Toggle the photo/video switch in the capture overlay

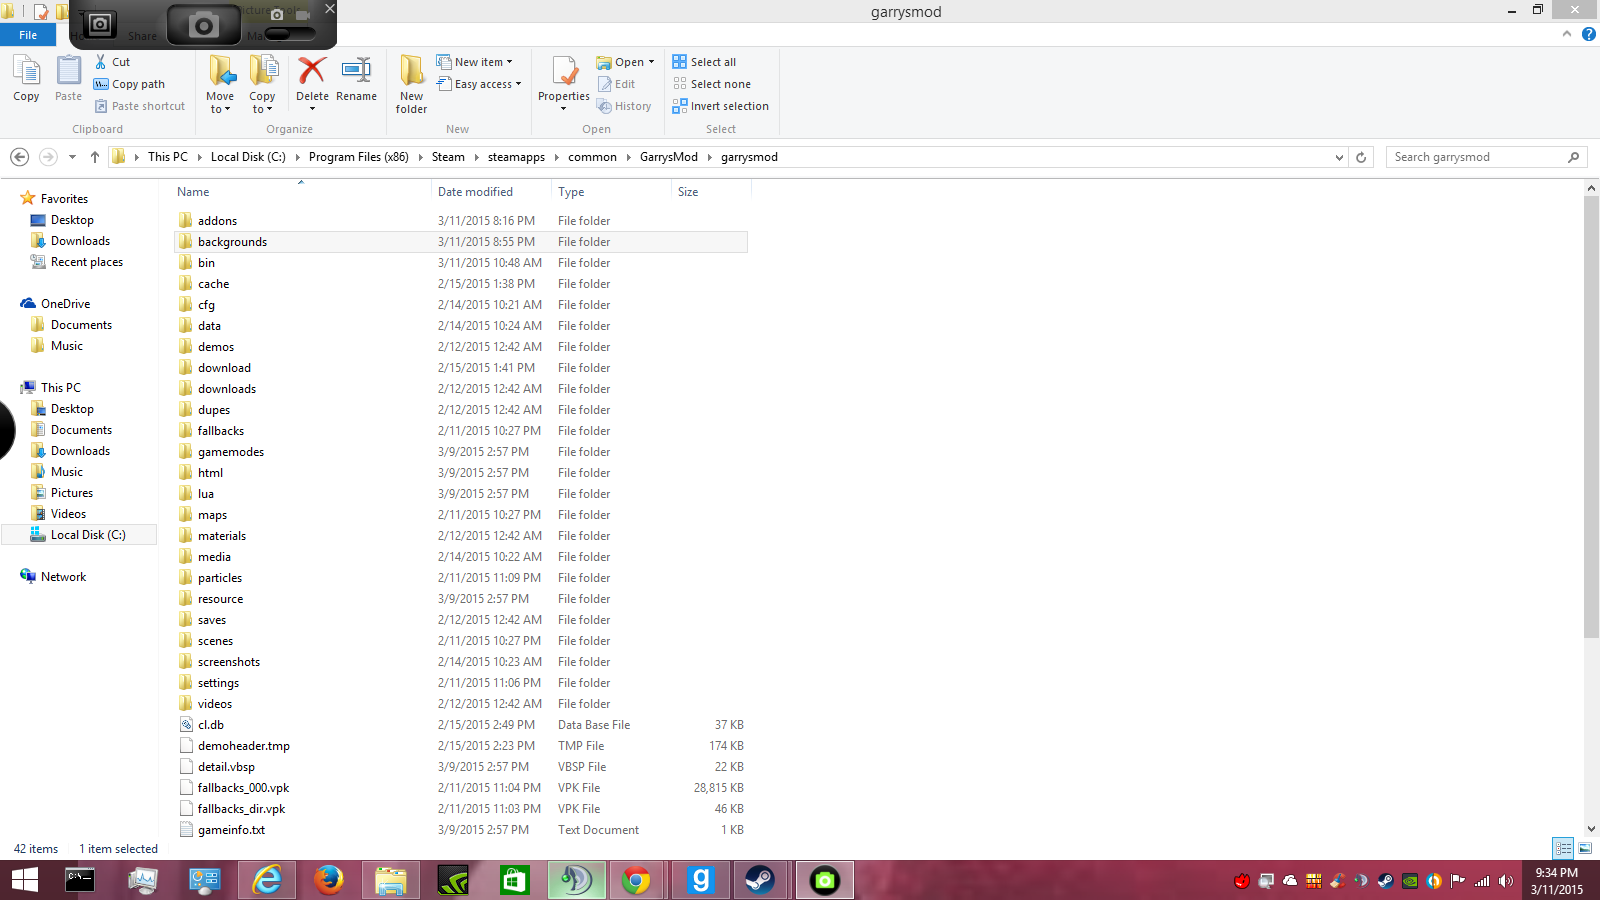pos(289,34)
